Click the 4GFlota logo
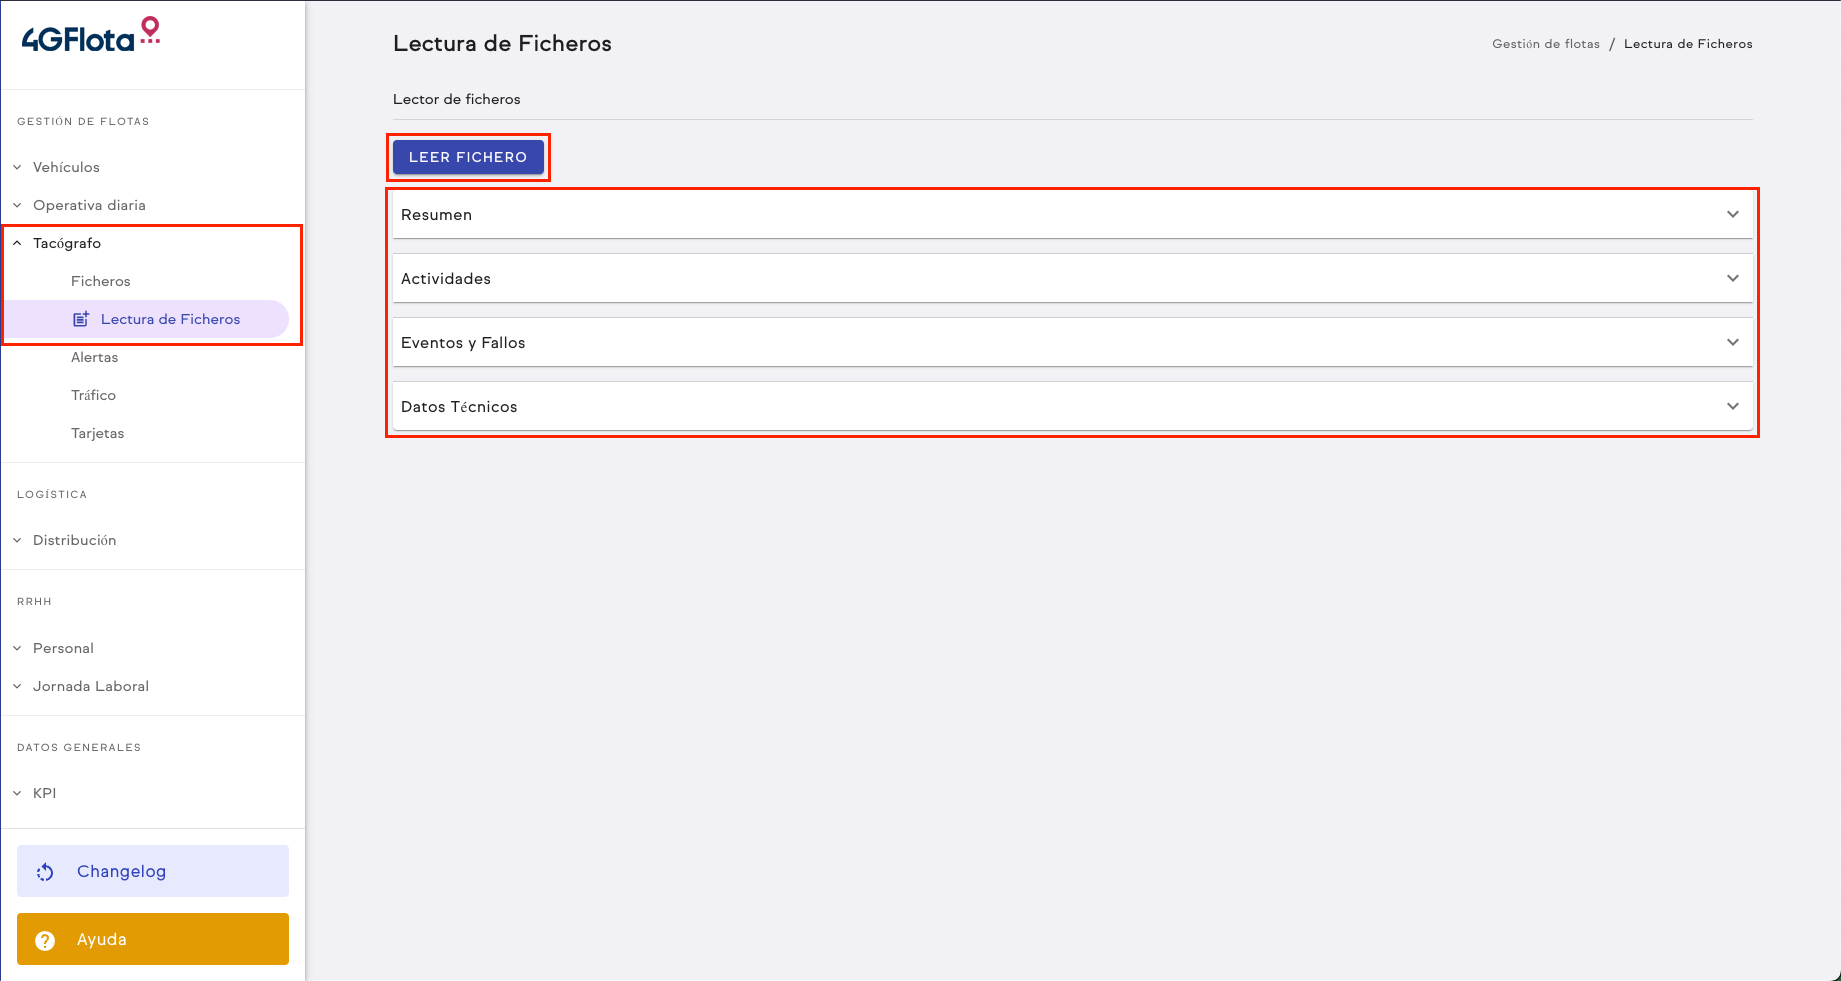Viewport: 1841px width, 981px height. pos(90,36)
